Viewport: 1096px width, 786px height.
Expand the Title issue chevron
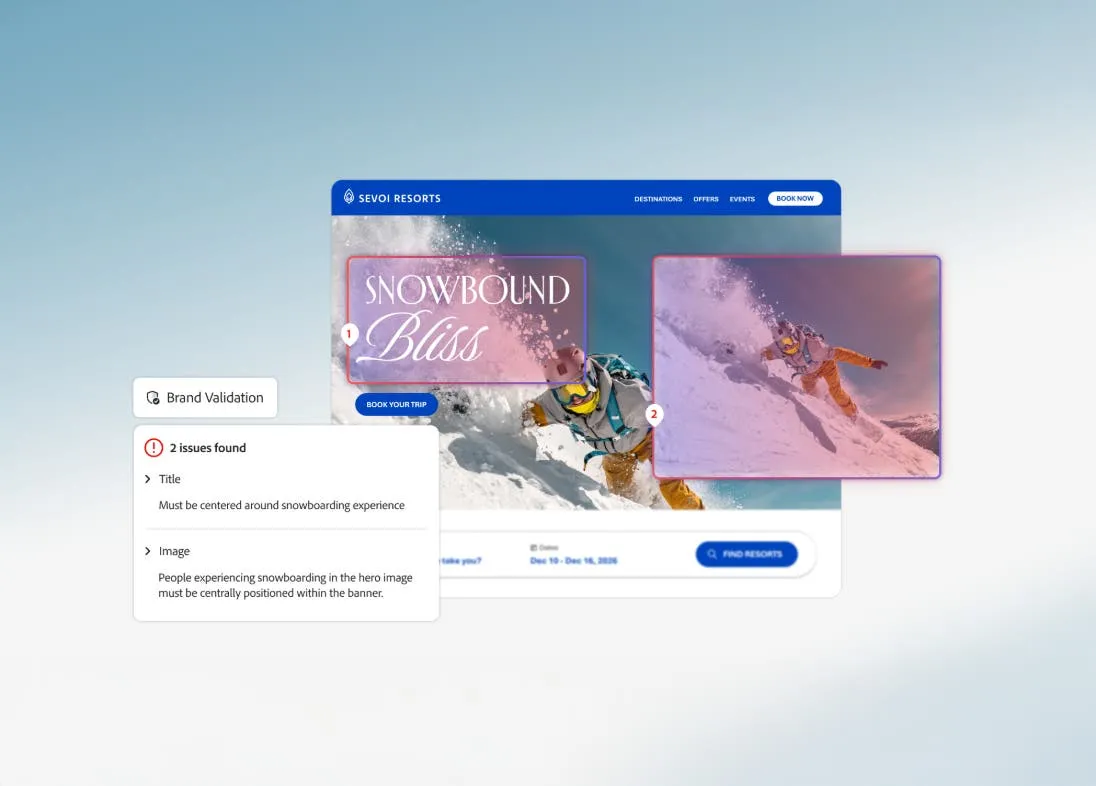click(x=147, y=479)
